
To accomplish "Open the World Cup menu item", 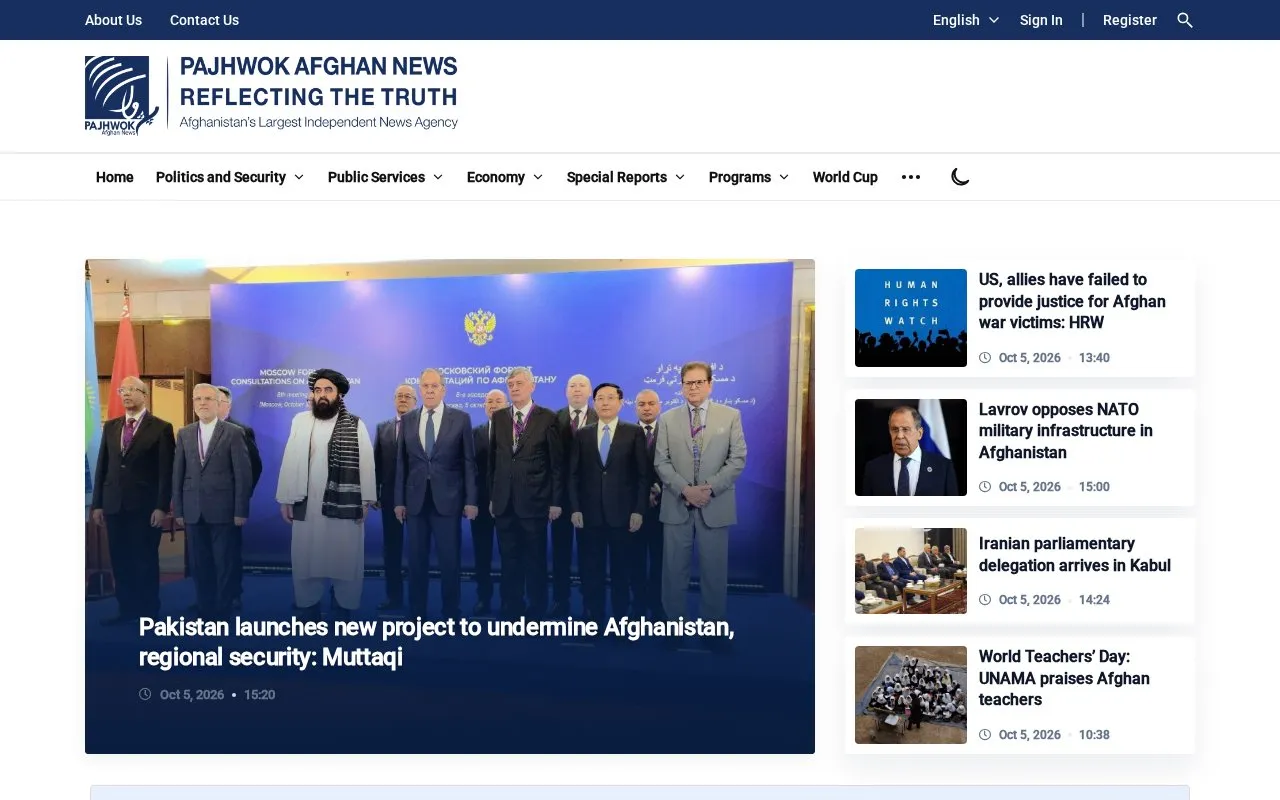I will click(845, 177).
